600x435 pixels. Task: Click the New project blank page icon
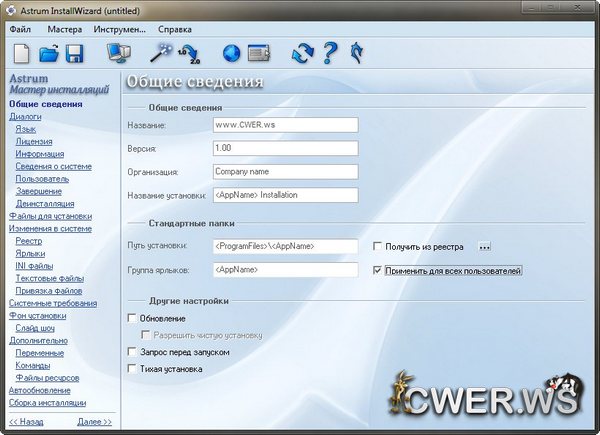click(21, 53)
